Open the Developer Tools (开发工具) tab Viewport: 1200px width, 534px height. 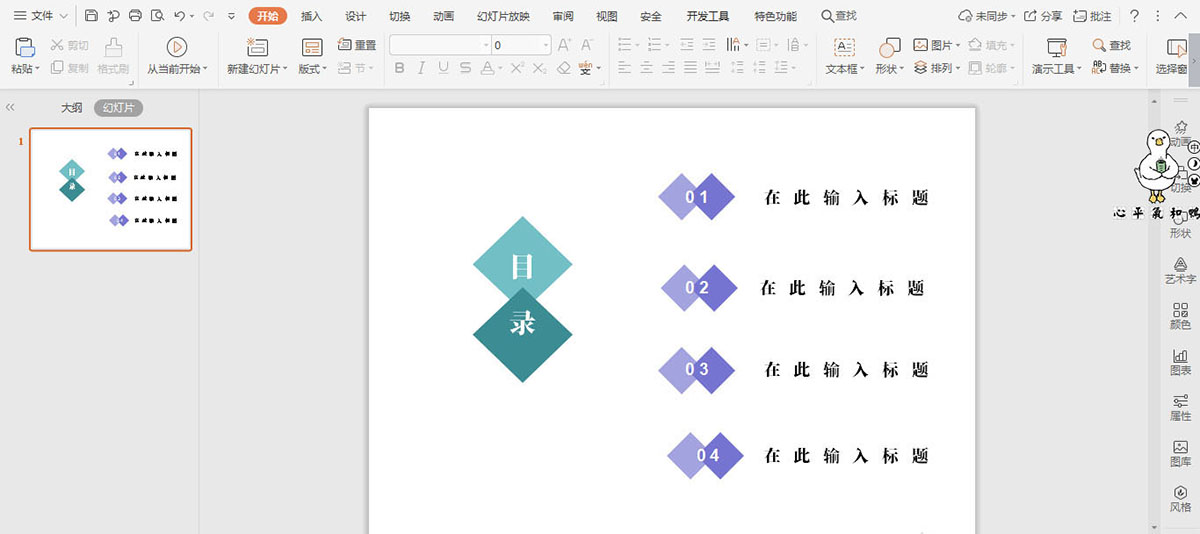pos(708,16)
